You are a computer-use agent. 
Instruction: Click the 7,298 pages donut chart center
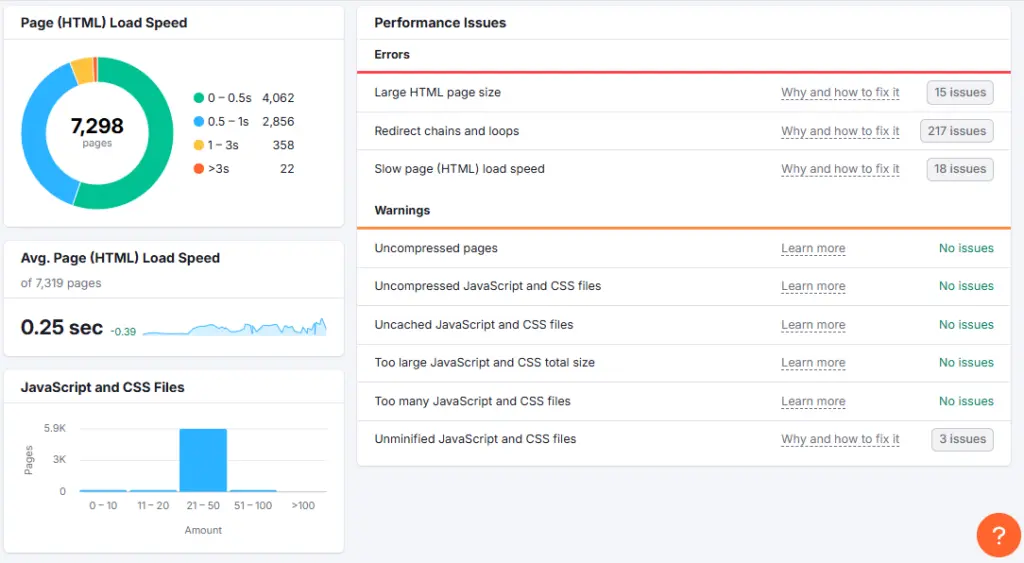[x=97, y=131]
